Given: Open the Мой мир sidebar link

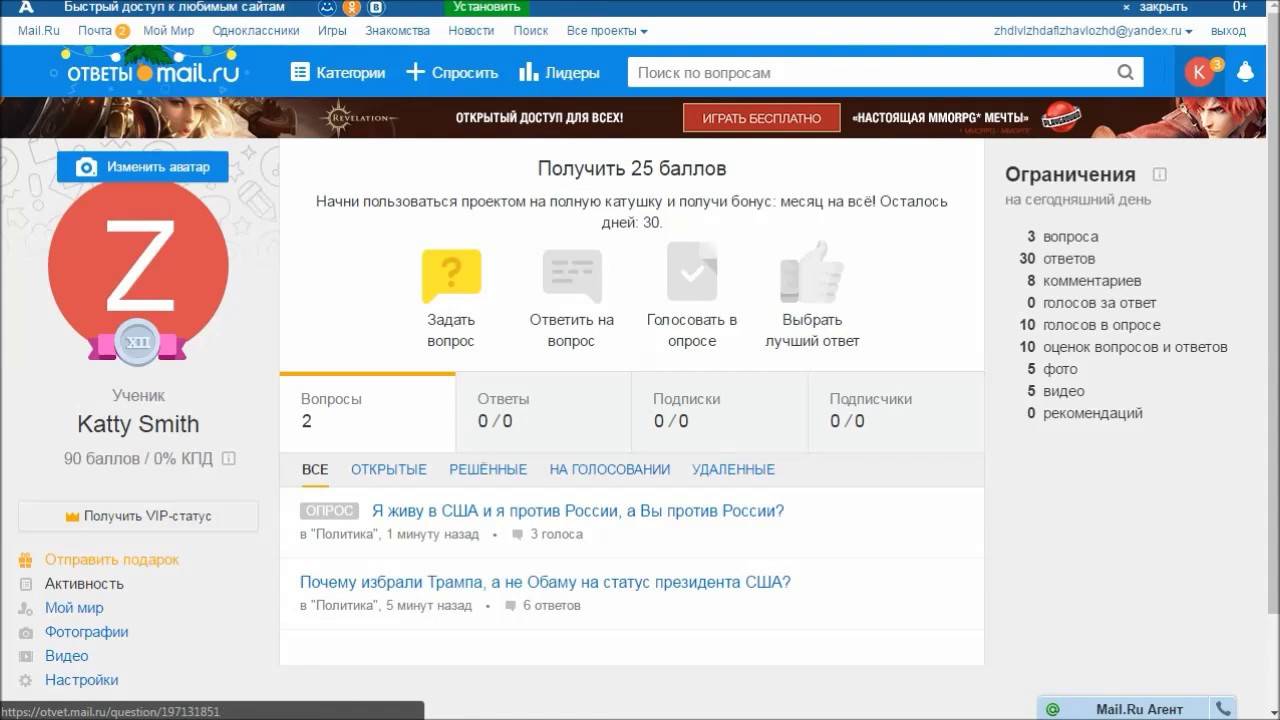Looking at the screenshot, I should pyautogui.click(x=74, y=608).
